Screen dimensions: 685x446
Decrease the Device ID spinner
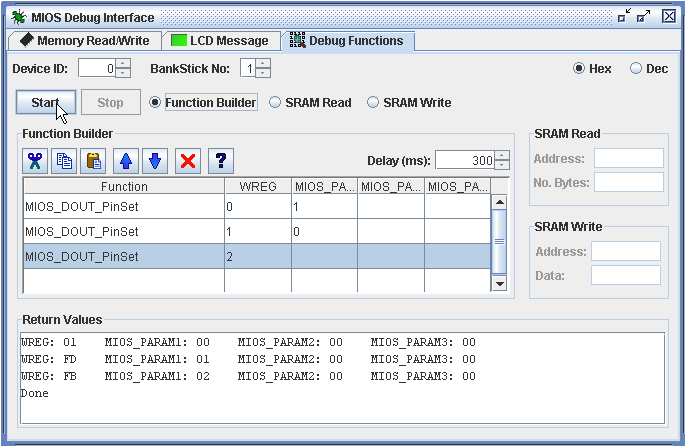tap(123, 73)
